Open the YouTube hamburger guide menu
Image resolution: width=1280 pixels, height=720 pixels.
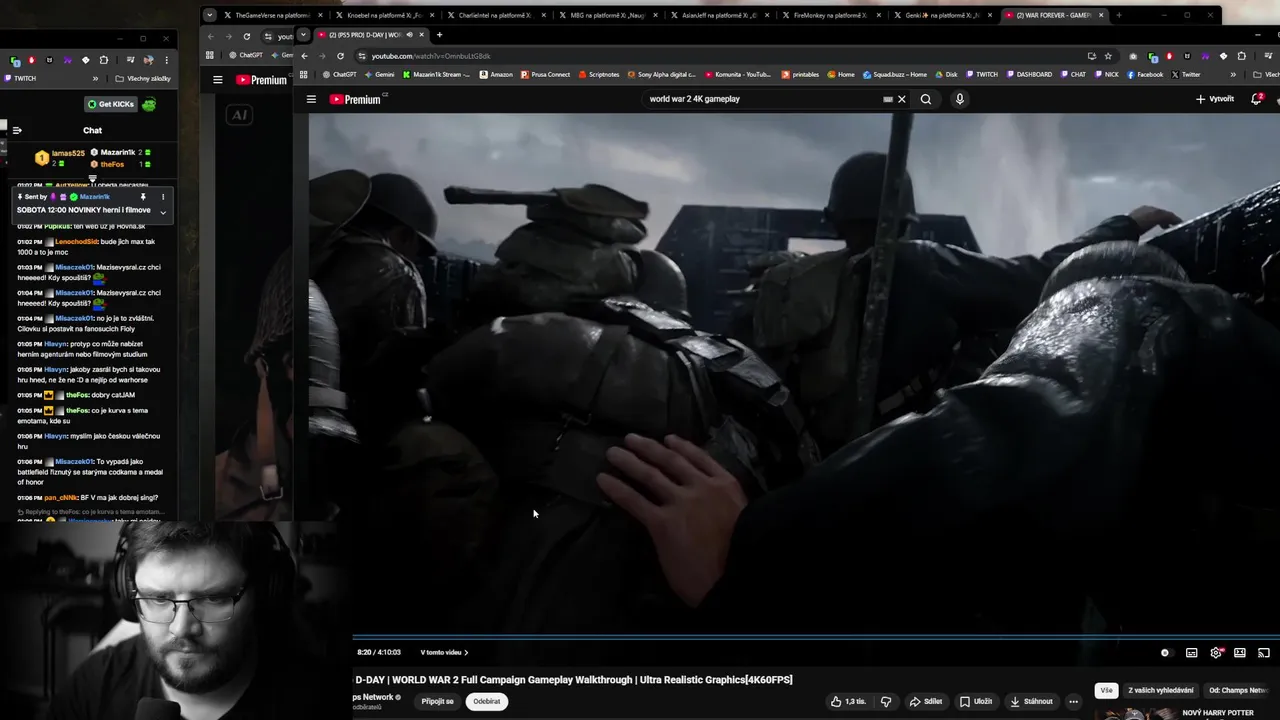(x=311, y=99)
